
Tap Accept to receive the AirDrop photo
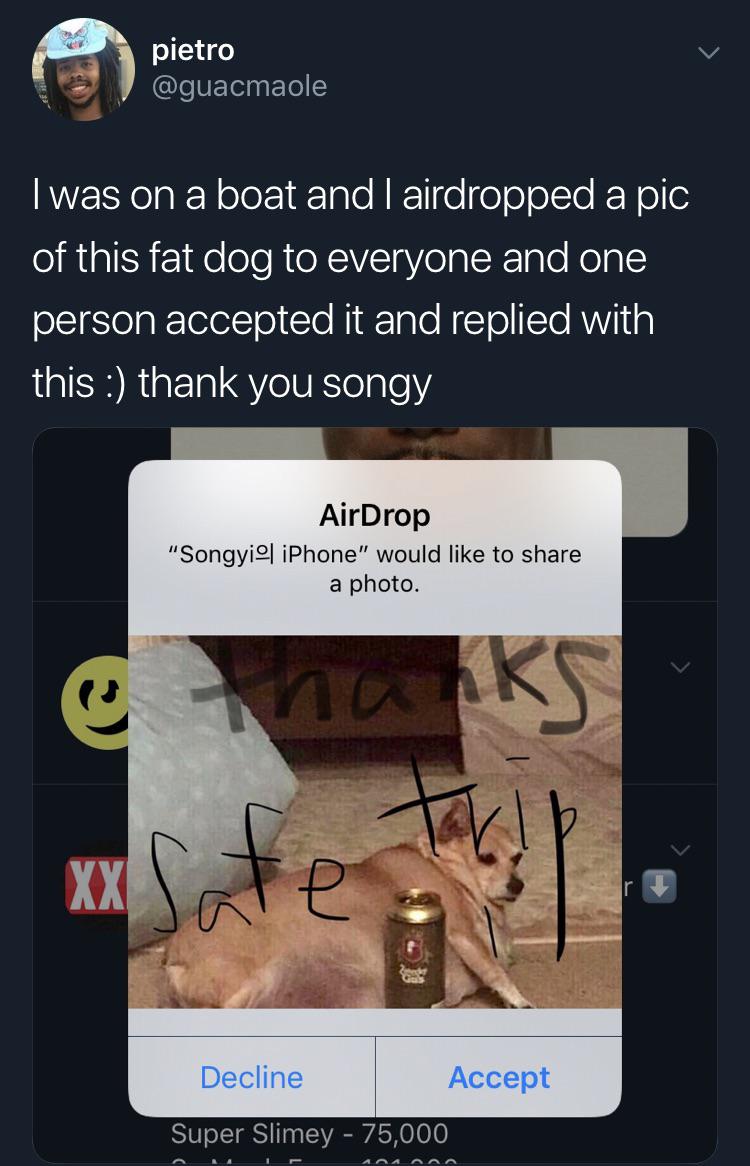pos(499,1077)
